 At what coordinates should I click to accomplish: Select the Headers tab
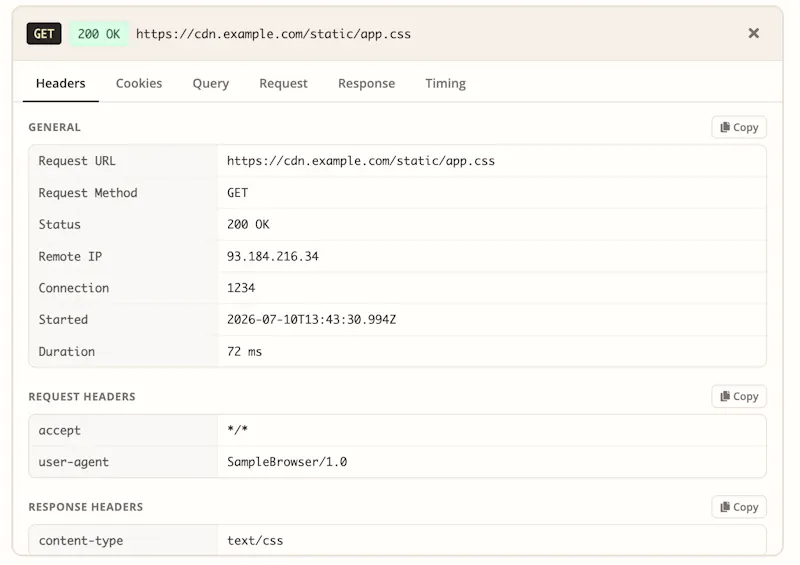click(x=61, y=83)
